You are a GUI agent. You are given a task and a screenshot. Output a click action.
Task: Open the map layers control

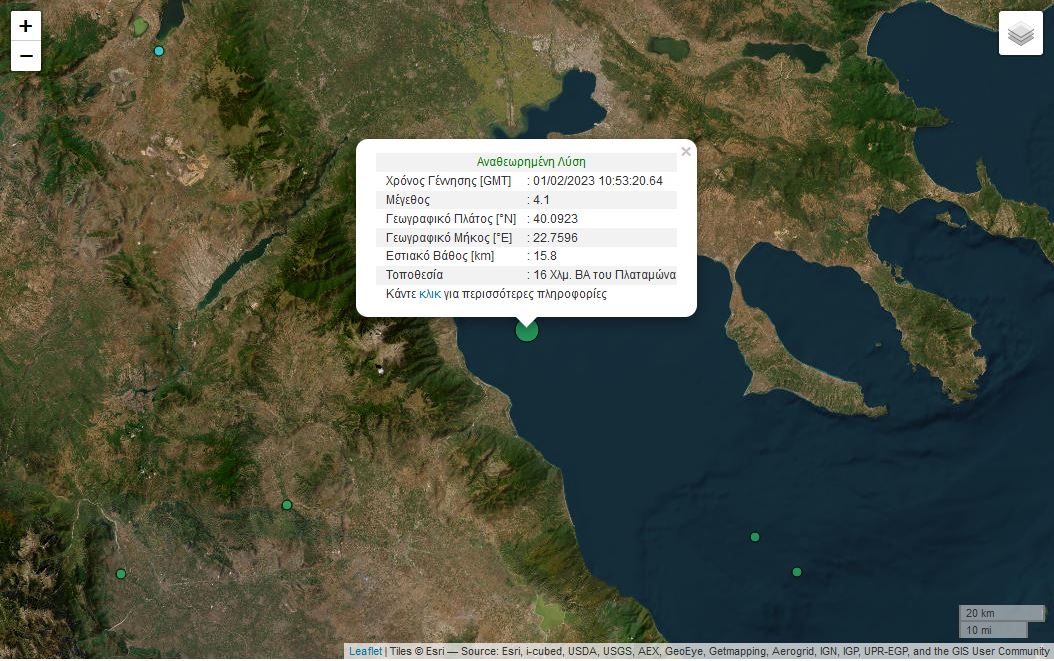tap(1020, 34)
